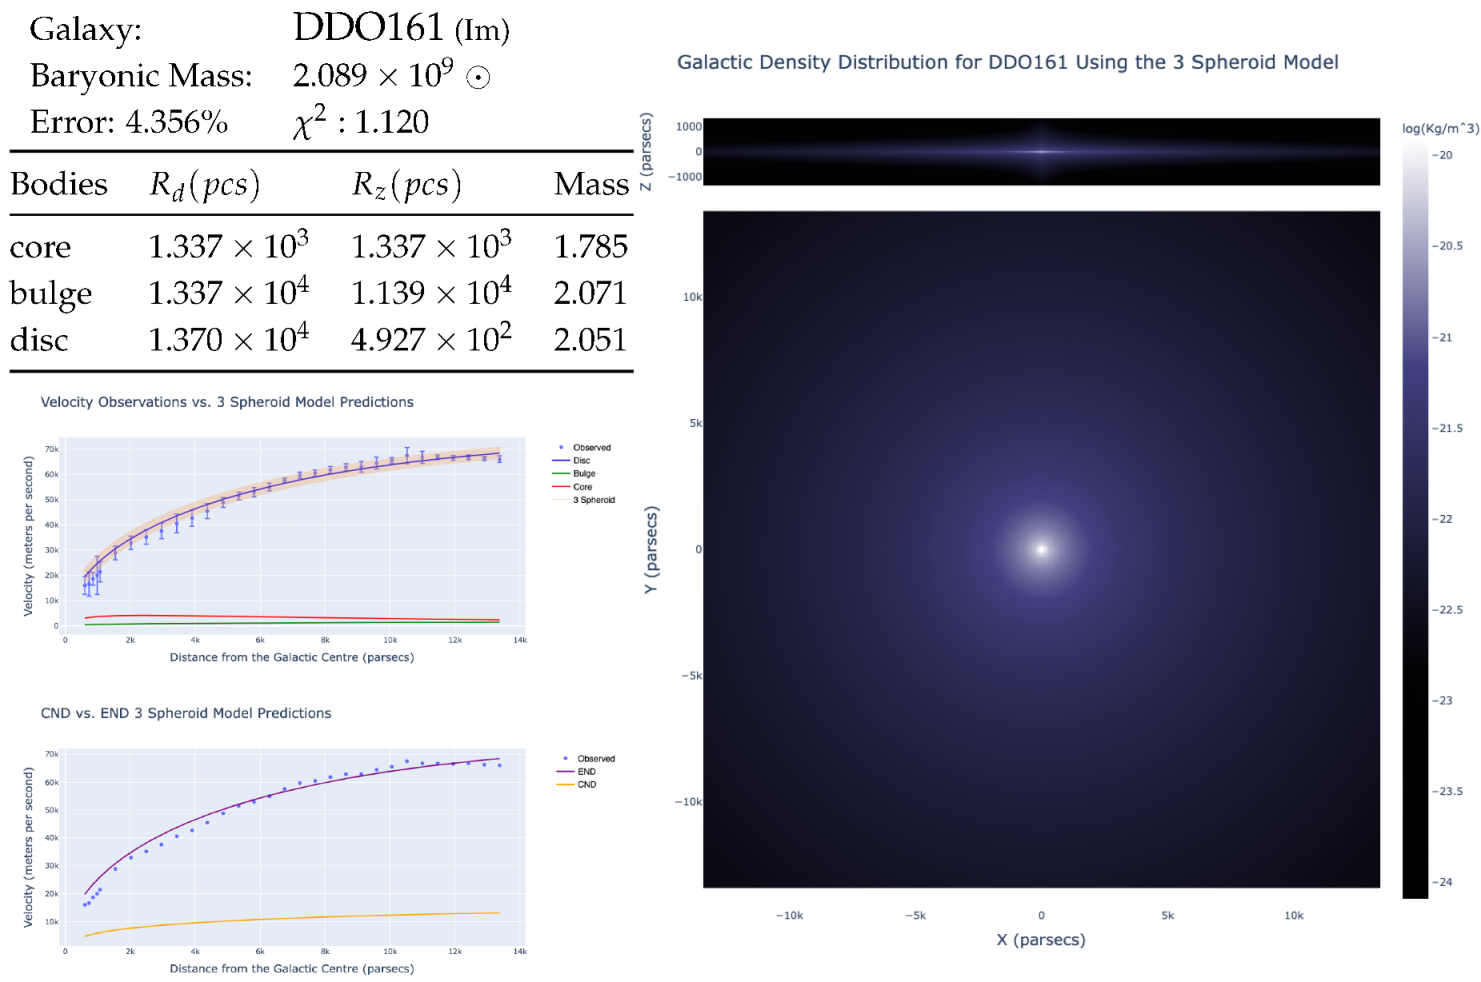
Task: Toggle the END legend entry
Action: click(x=577, y=772)
